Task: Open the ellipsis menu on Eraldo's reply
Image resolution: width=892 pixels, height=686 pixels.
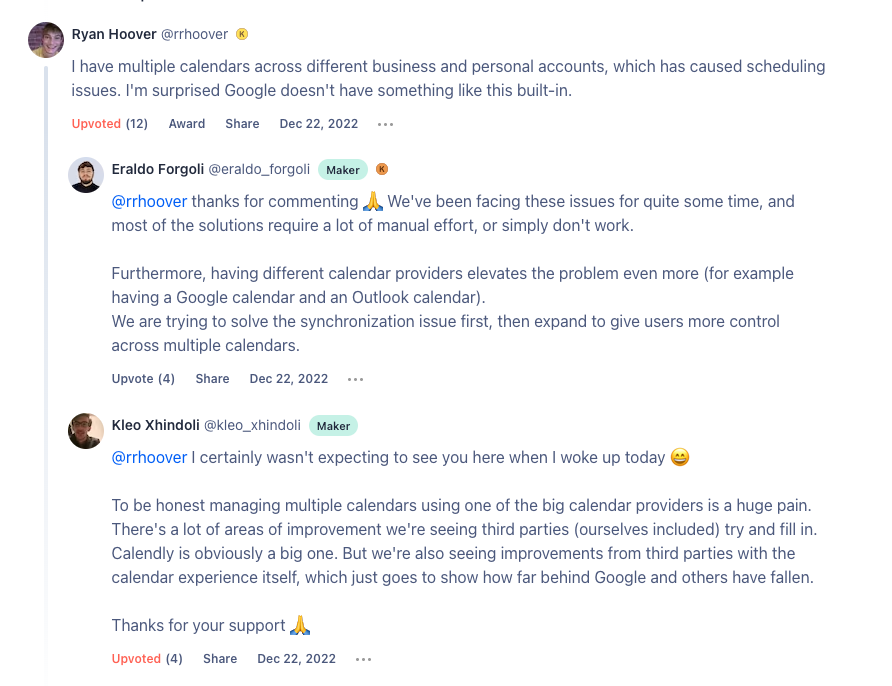Action: [x=356, y=379]
